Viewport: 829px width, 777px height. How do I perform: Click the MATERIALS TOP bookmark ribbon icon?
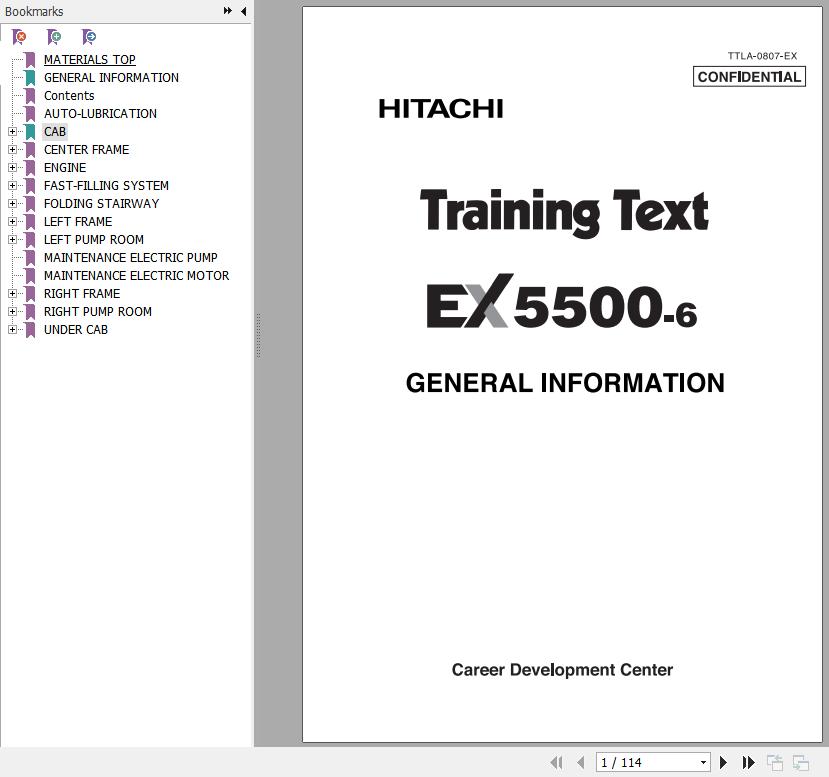coord(30,60)
